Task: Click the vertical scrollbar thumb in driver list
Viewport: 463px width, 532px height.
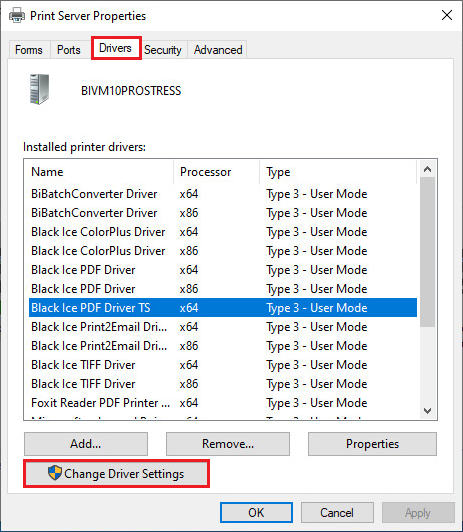Action: (x=427, y=252)
